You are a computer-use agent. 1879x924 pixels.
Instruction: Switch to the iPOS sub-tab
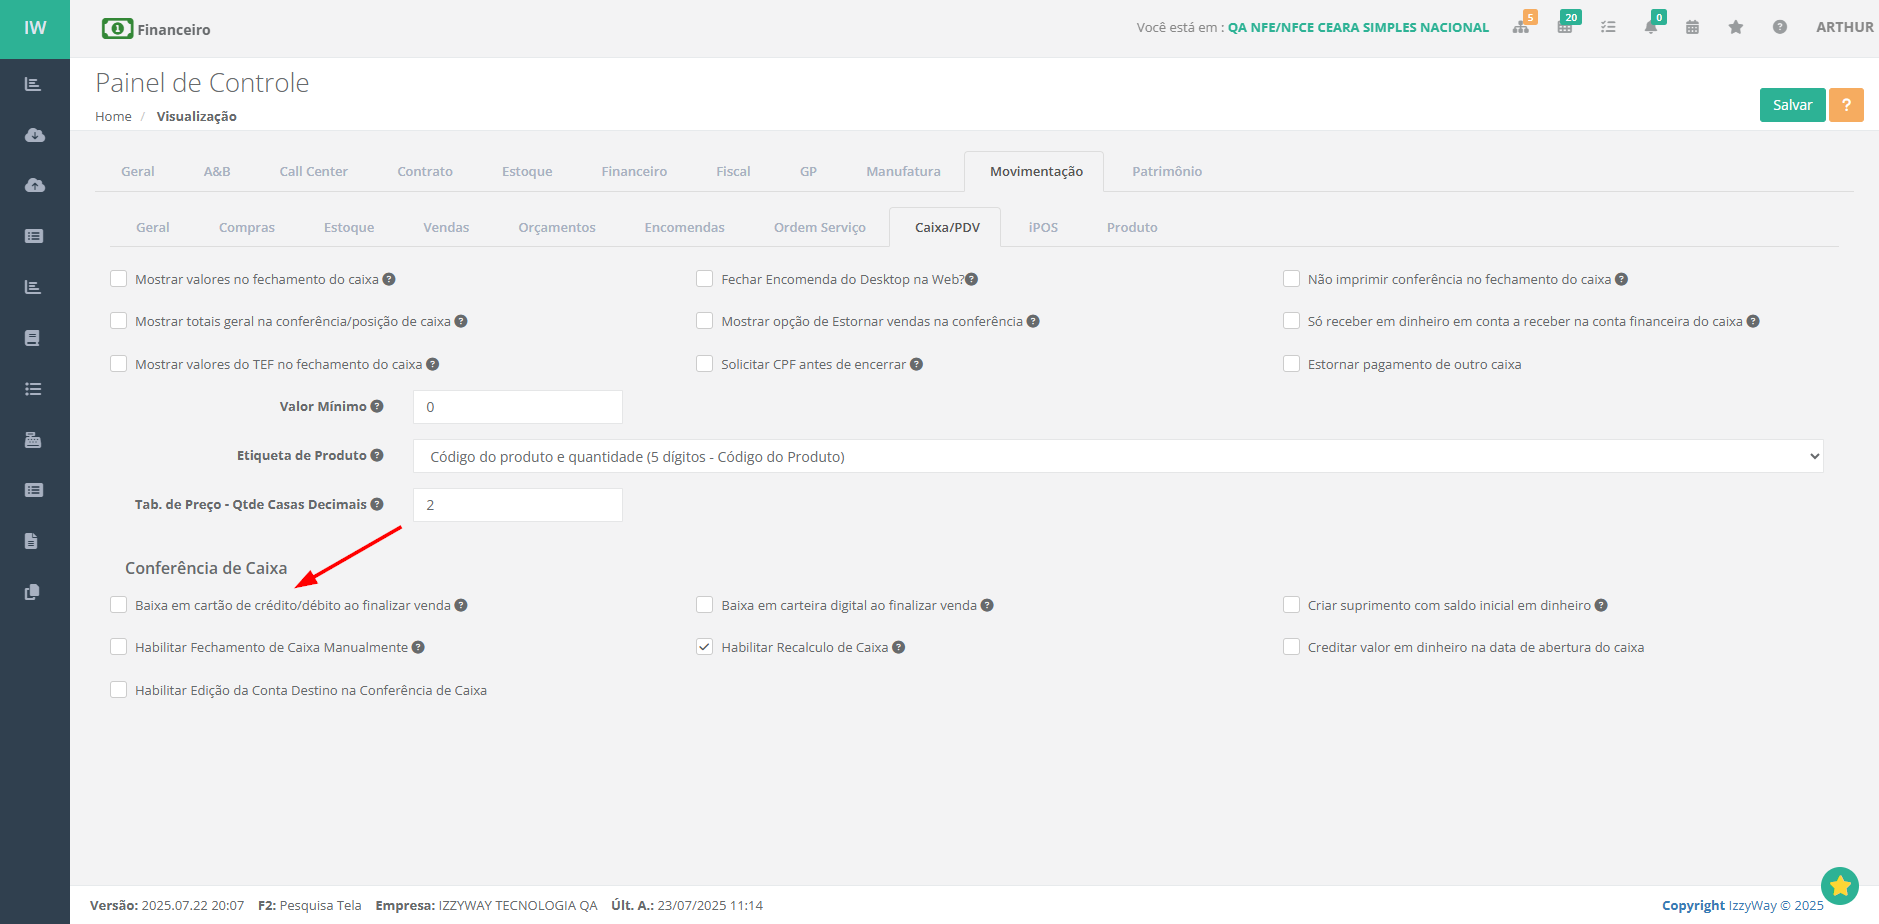pos(1043,227)
